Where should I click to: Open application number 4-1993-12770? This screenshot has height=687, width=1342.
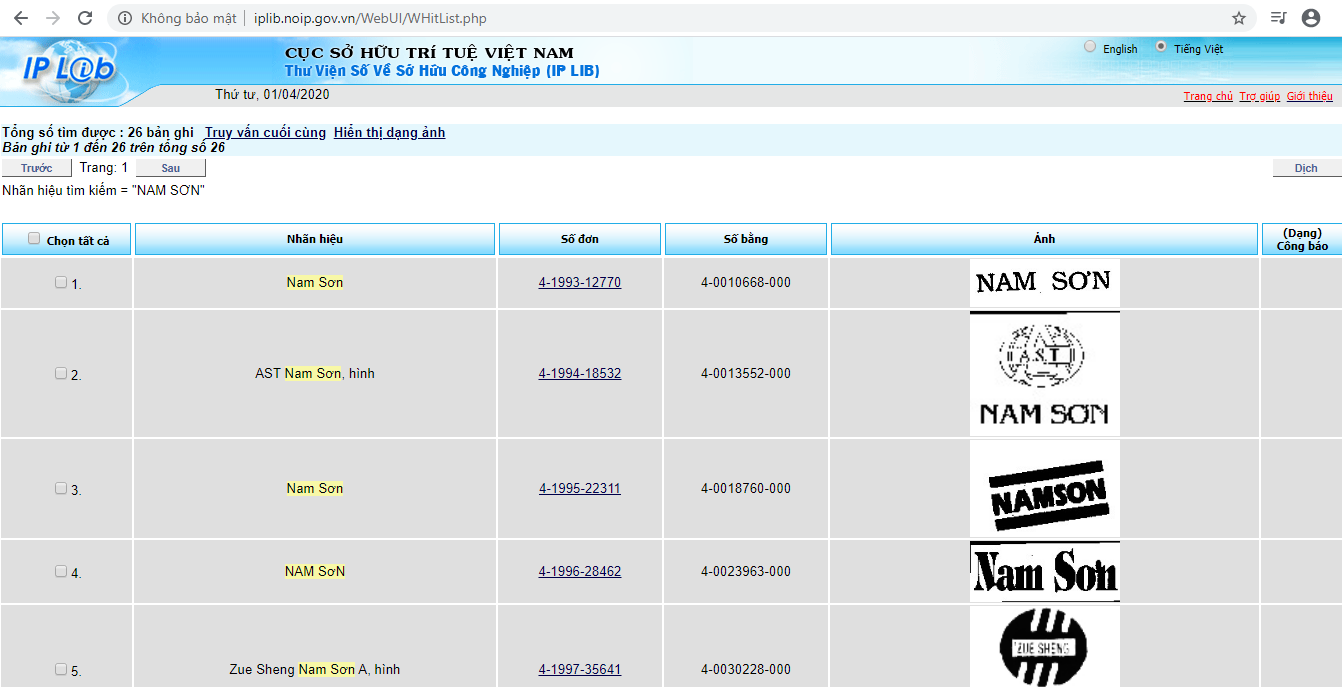[580, 282]
